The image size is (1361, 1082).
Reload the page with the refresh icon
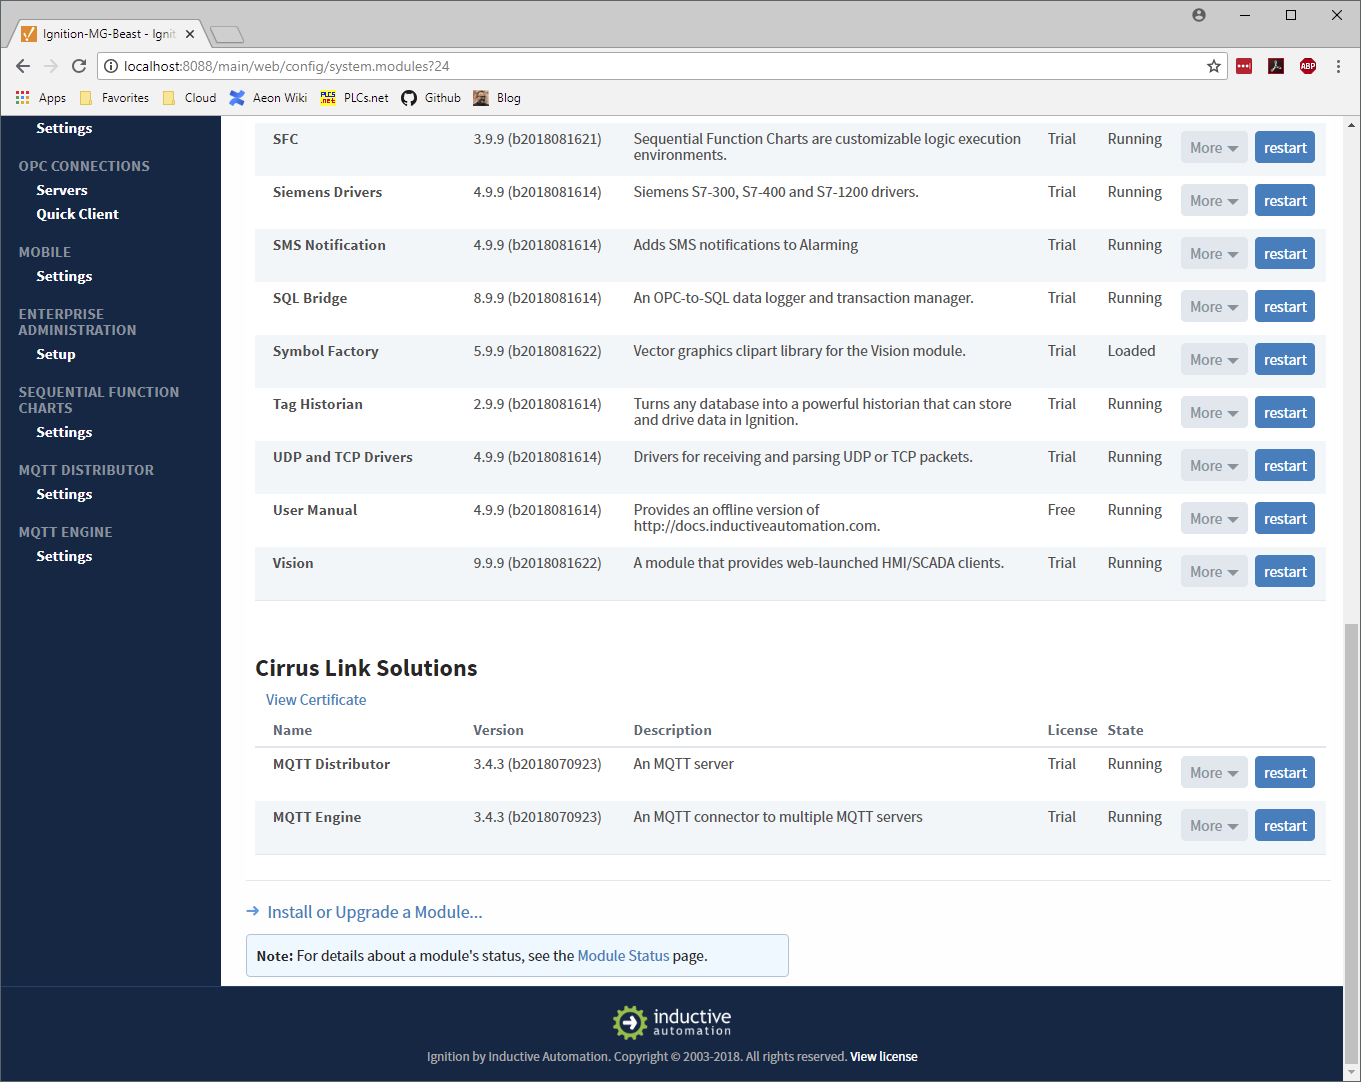[79, 66]
